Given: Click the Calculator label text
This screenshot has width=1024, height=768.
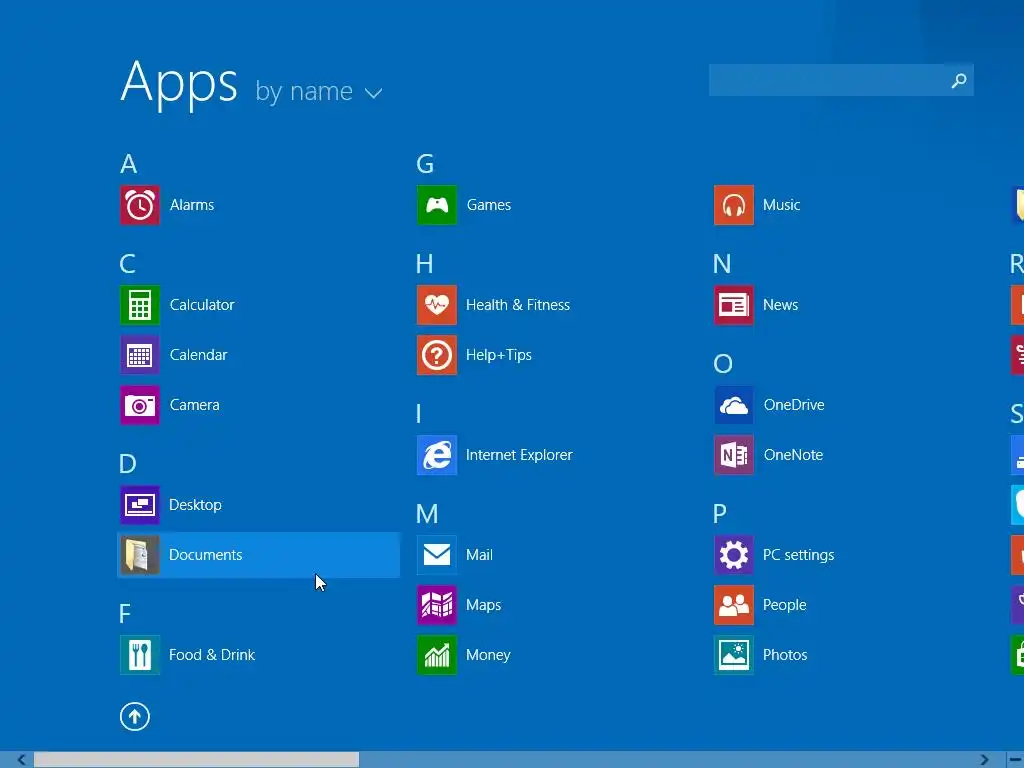Looking at the screenshot, I should (x=202, y=305).
